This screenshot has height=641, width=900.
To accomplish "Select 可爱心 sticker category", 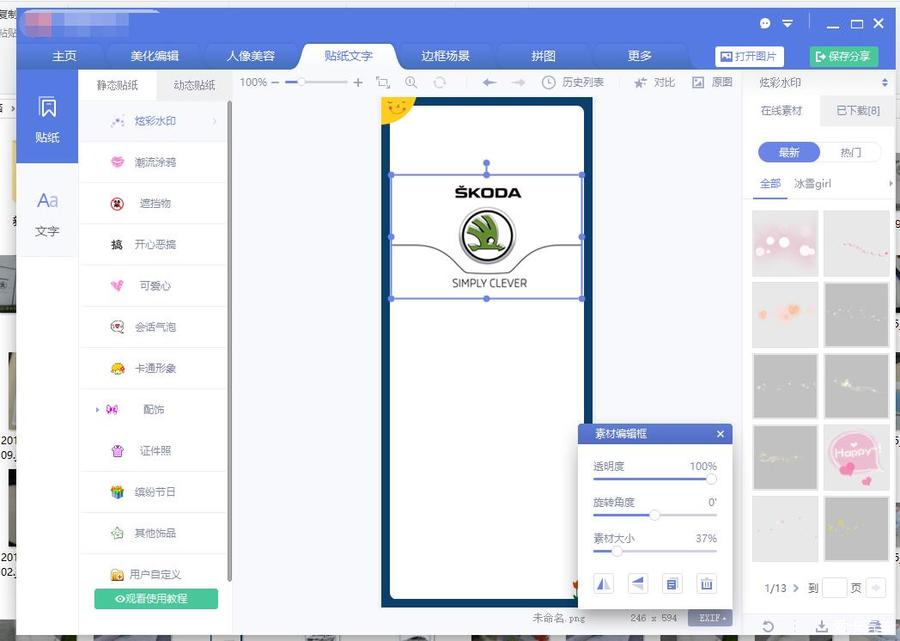I will pyautogui.click(x=153, y=286).
